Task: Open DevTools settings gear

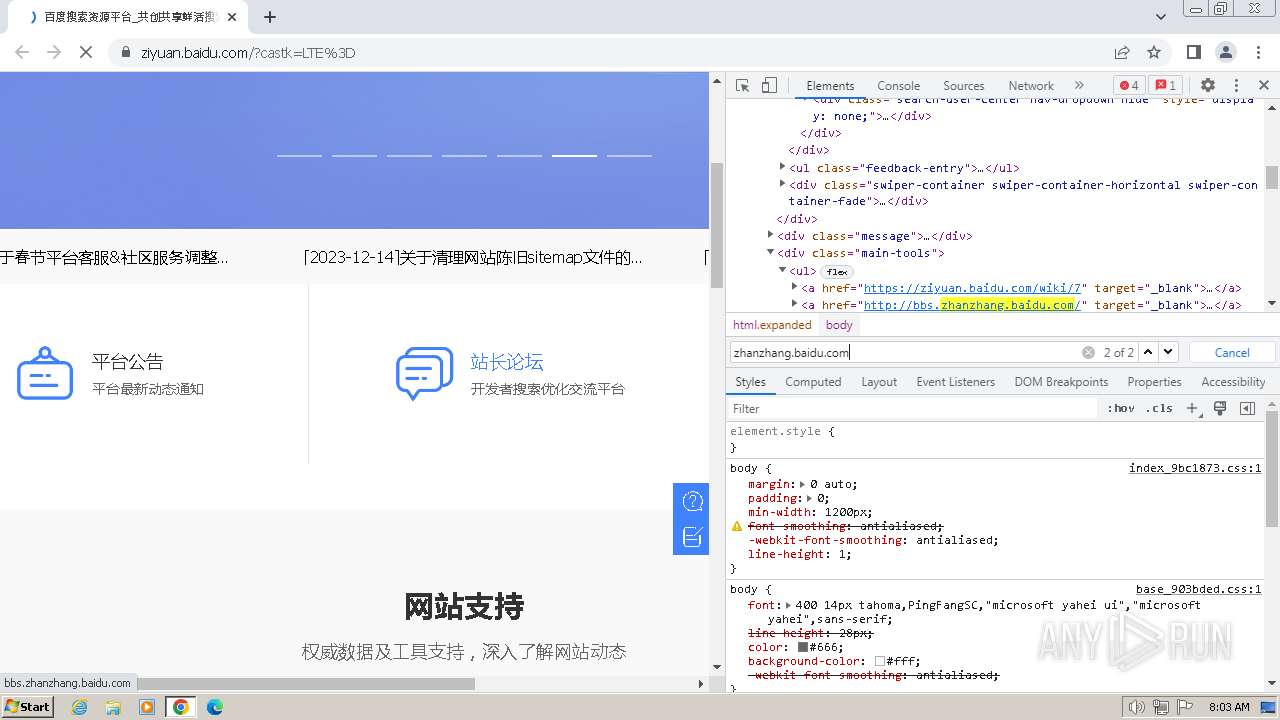Action: [1208, 86]
